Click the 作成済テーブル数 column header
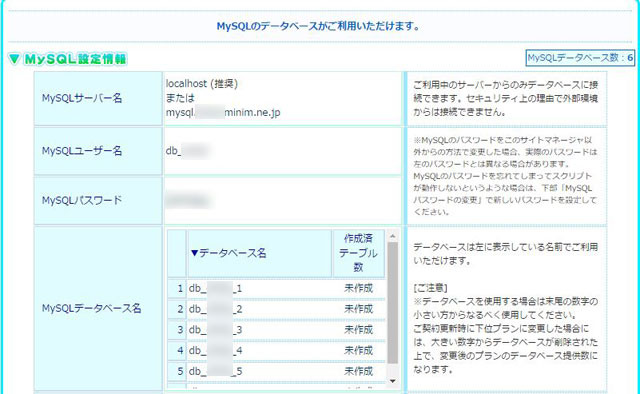The width and height of the screenshot is (640, 394). point(358,253)
